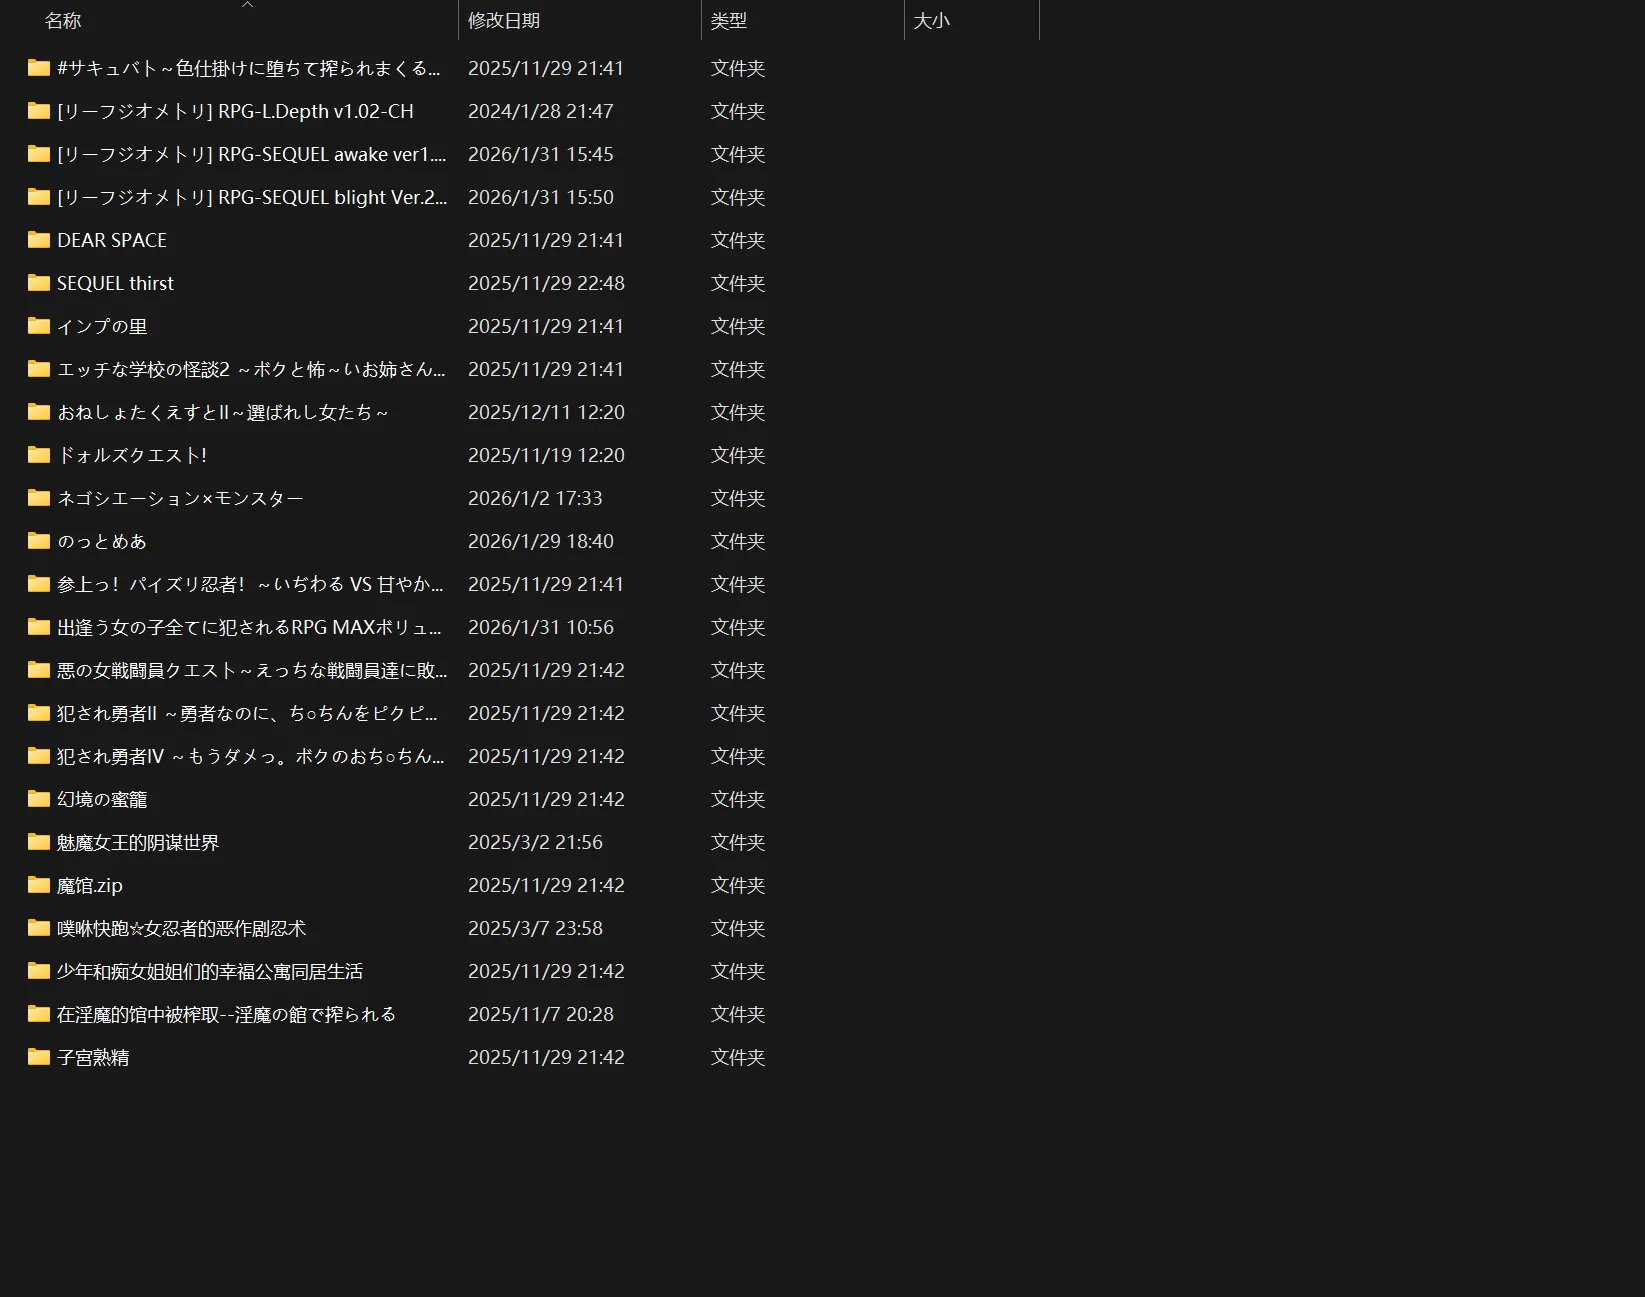The width and height of the screenshot is (1645, 1297).
Task: Select the インプの里 folder icon
Action: click(39, 326)
